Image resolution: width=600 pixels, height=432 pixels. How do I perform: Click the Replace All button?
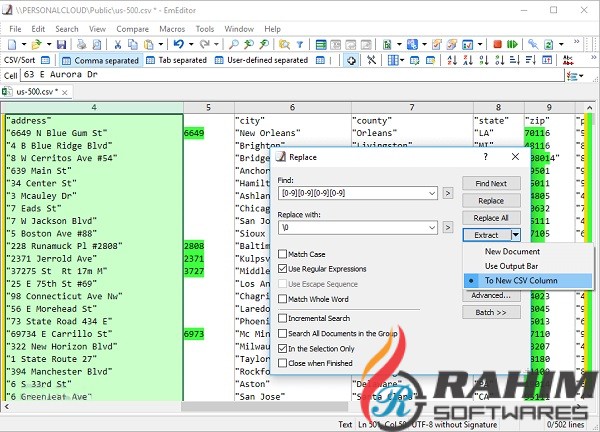pyautogui.click(x=491, y=218)
